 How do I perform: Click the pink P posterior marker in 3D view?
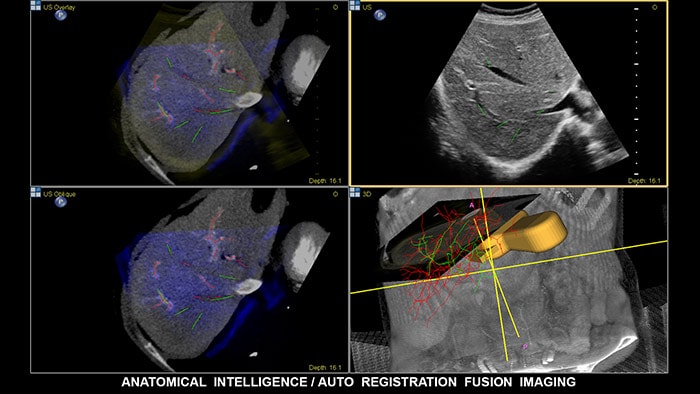click(x=525, y=346)
